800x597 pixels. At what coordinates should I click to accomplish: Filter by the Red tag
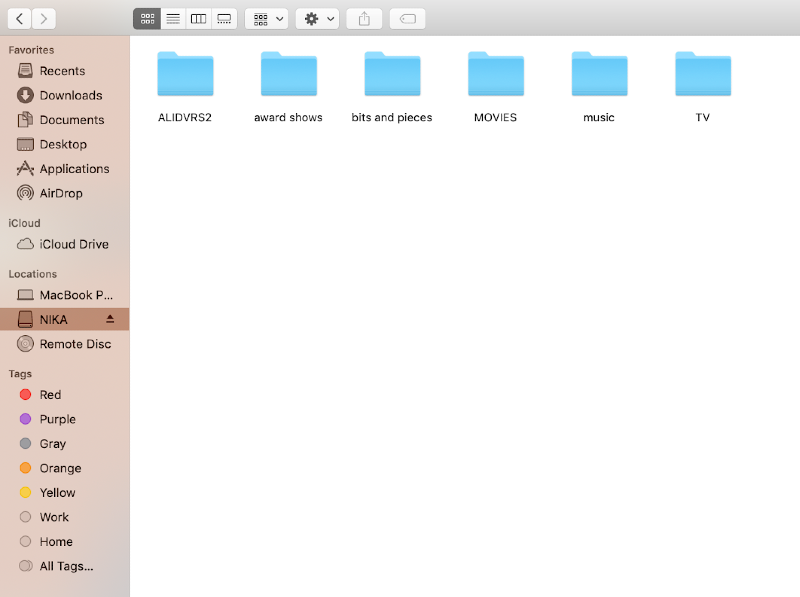[65, 395]
